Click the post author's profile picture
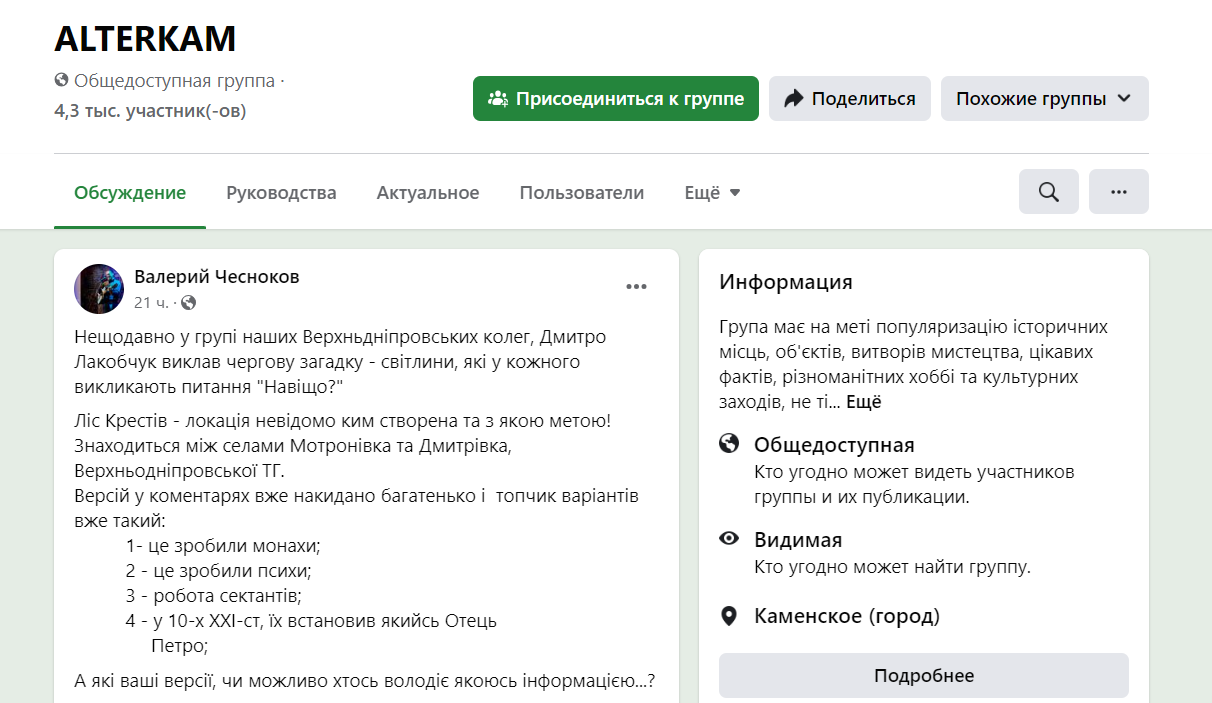 pyautogui.click(x=98, y=288)
